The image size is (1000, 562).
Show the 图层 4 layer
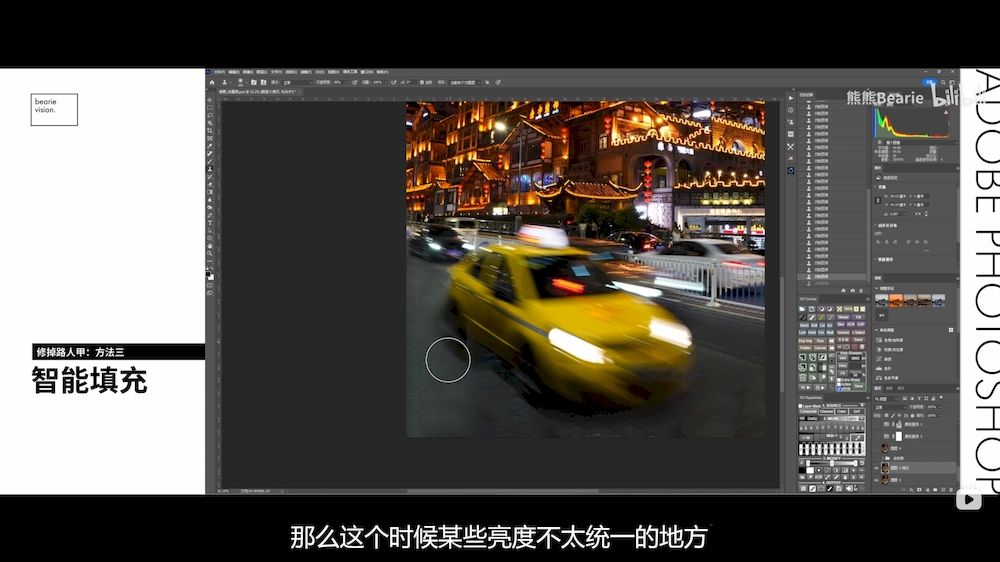876,448
